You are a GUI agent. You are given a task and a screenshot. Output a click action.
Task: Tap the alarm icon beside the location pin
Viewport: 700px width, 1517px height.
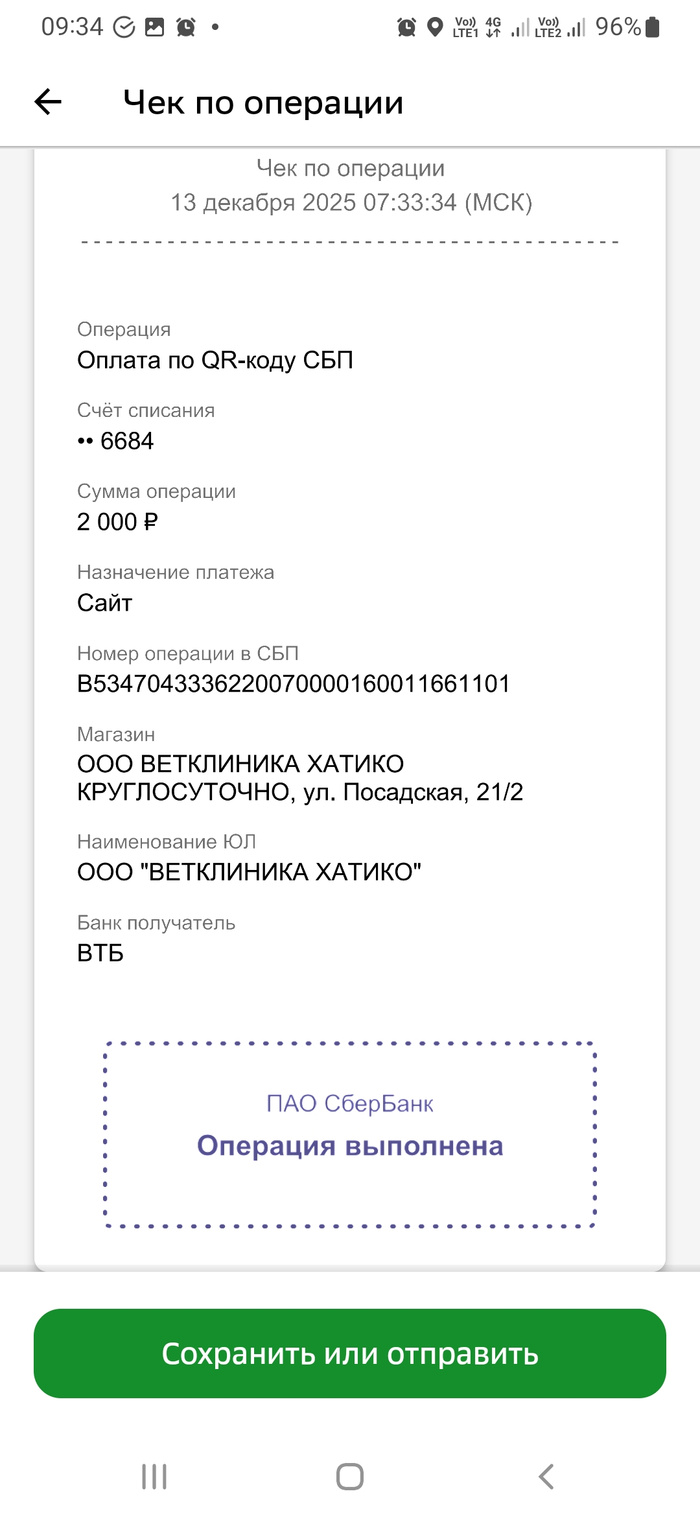(x=406, y=27)
